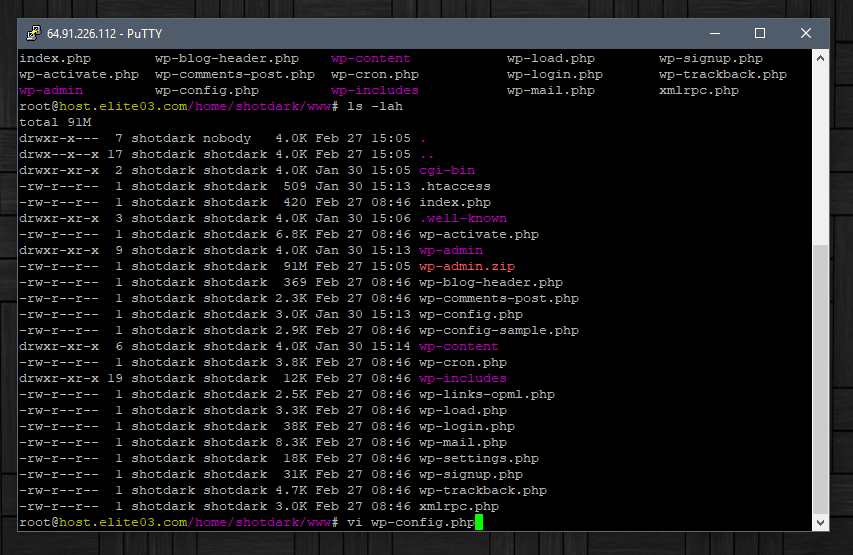Click the scrollbar up arrow
Viewport: 853px width, 555px height.
(x=820, y=58)
